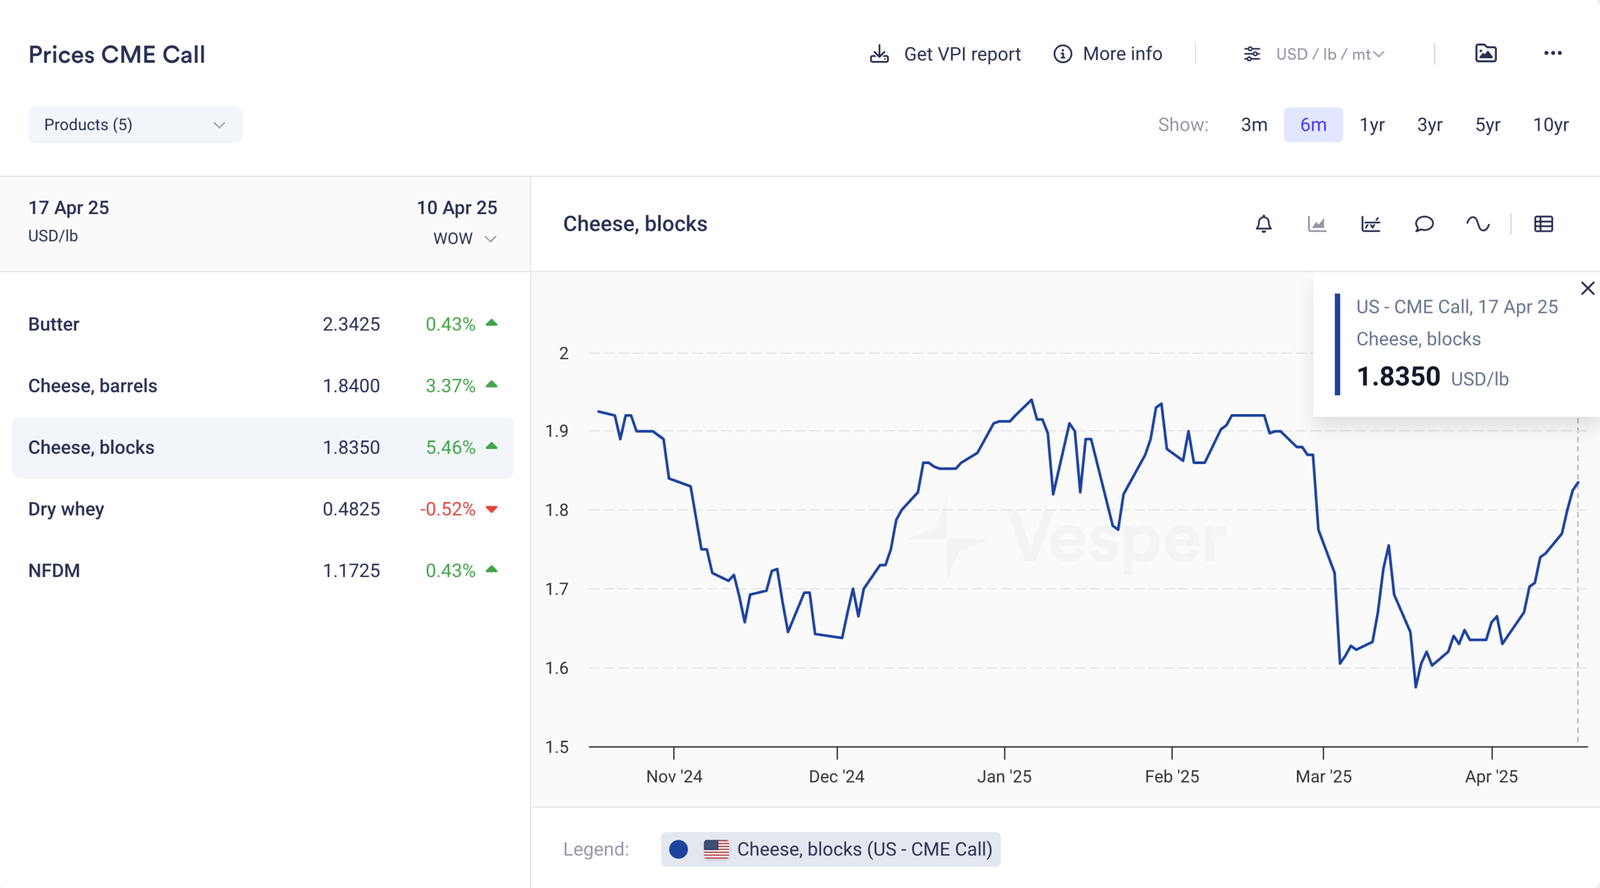This screenshot has height=888, width=1600.
Task: Click the save chart as image icon
Action: point(1486,54)
